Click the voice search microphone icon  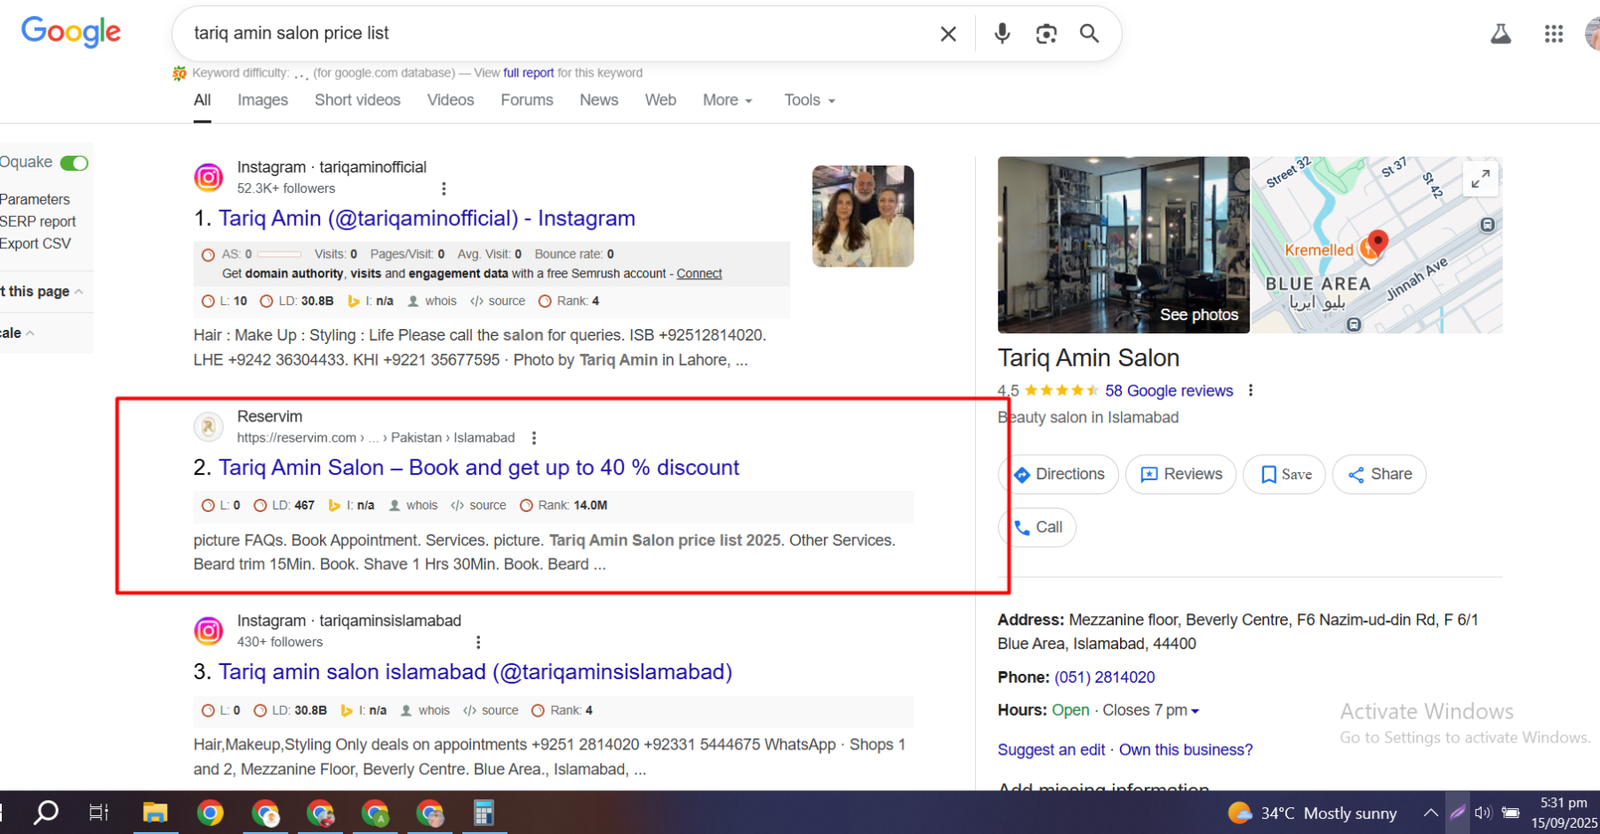tap(1001, 34)
